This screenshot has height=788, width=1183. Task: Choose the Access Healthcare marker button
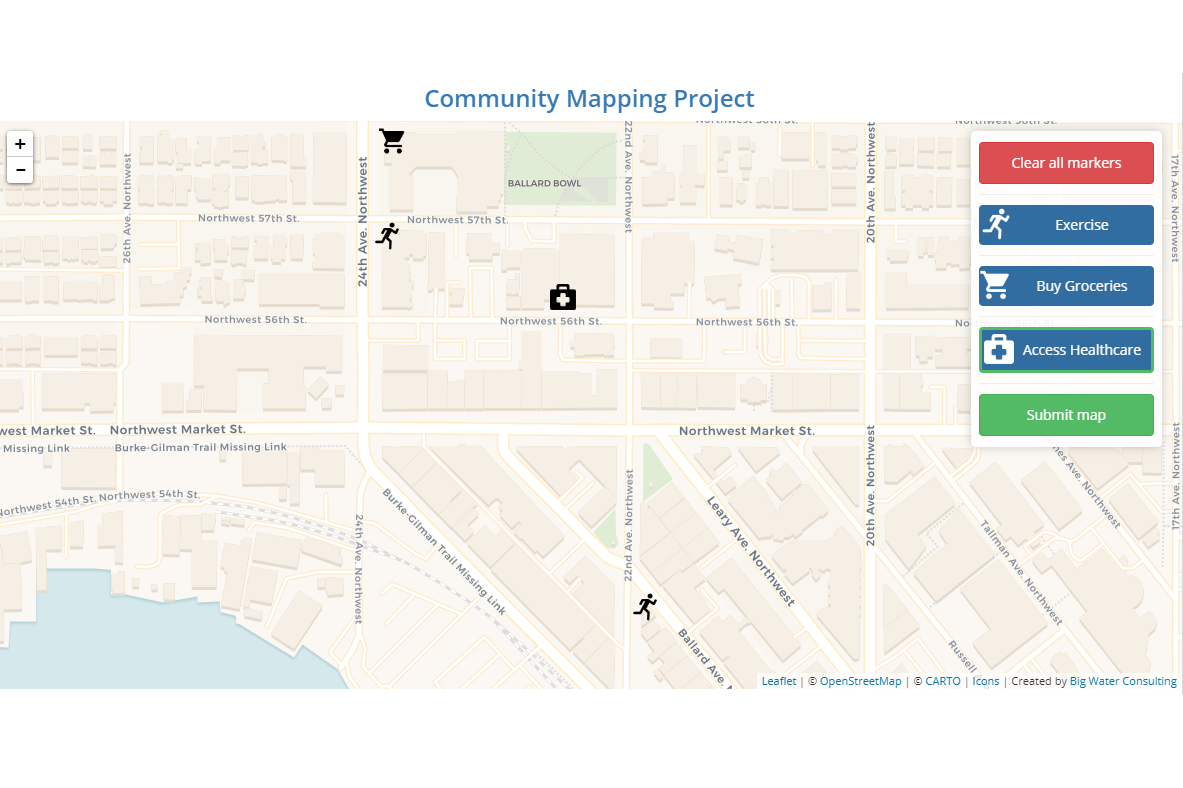pyautogui.click(x=1066, y=350)
